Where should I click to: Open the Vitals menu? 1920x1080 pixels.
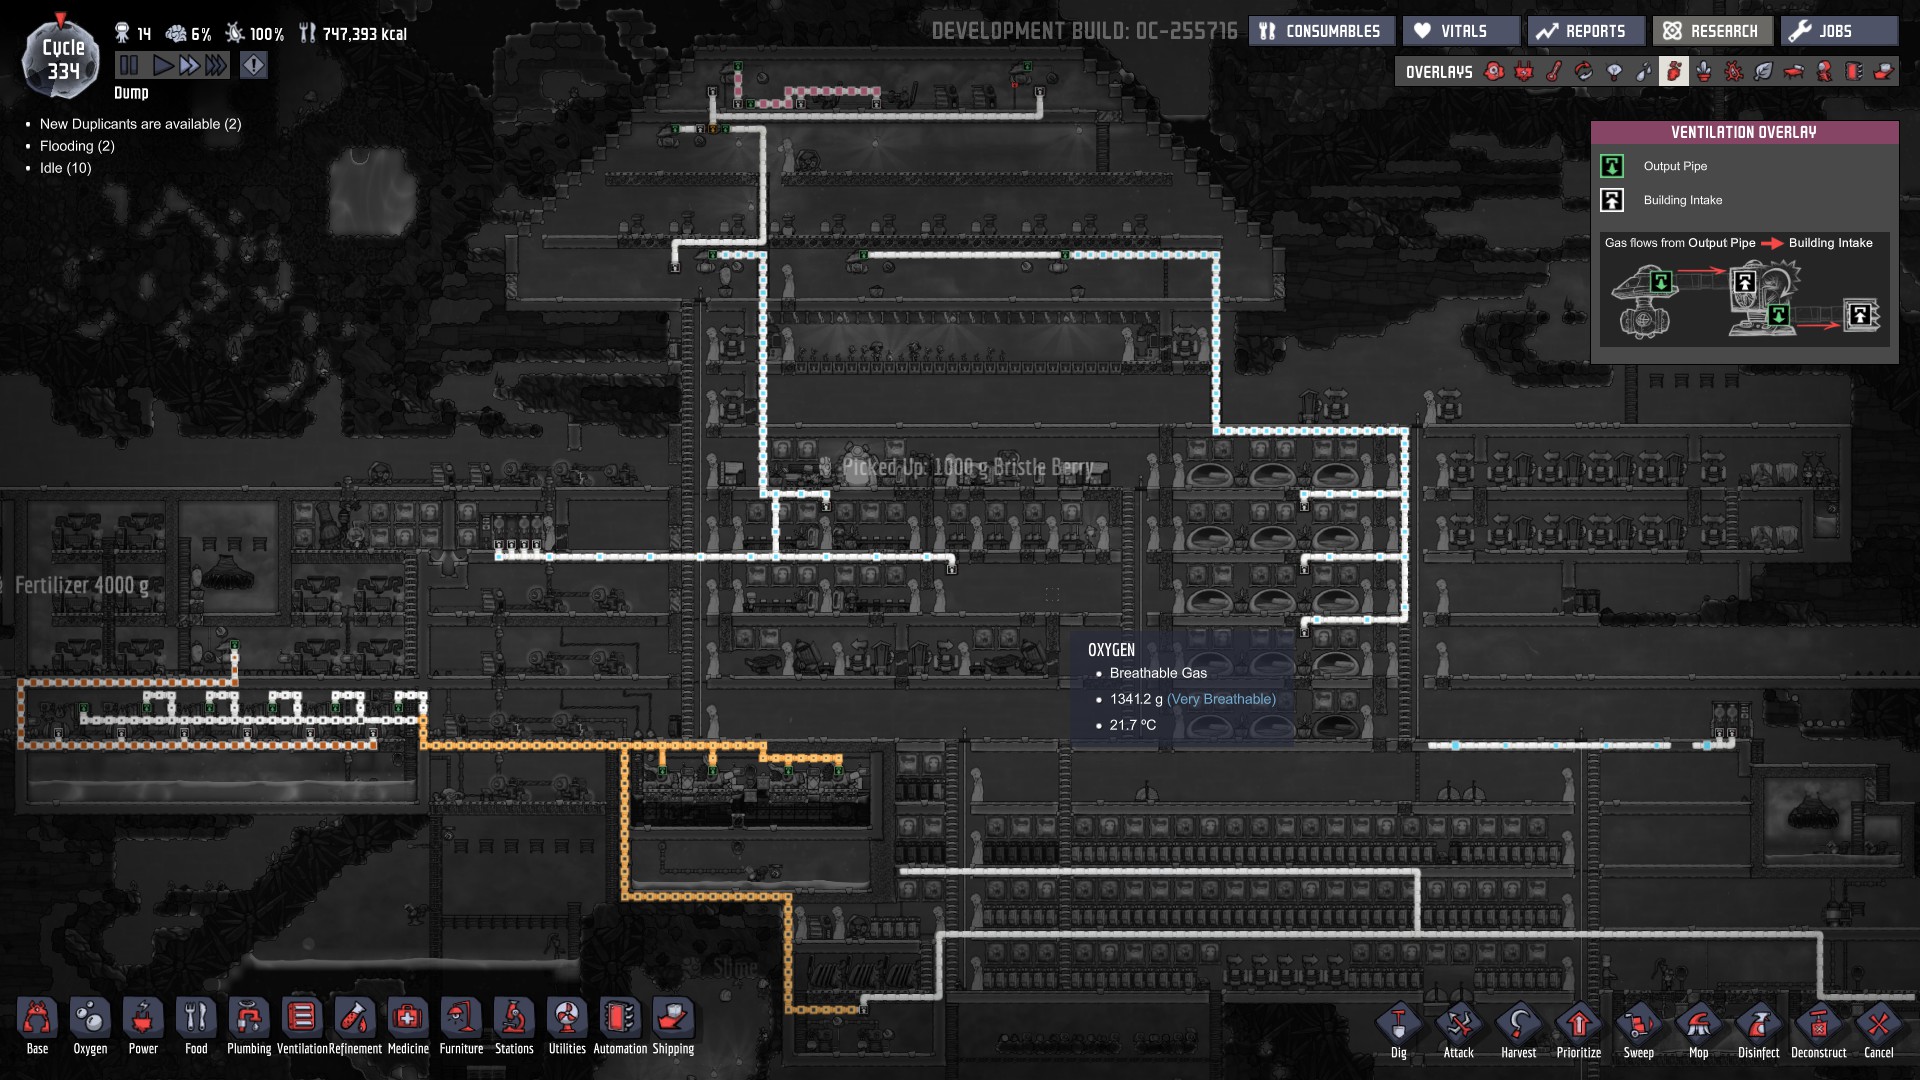pos(1462,31)
